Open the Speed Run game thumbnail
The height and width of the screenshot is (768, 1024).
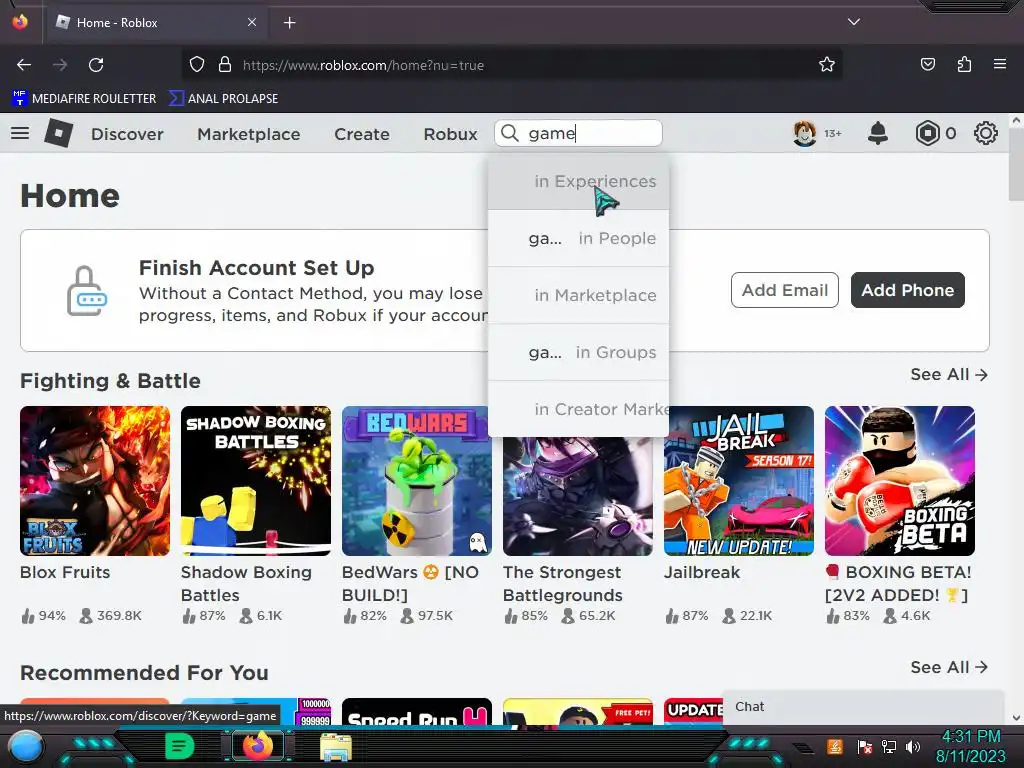(x=417, y=712)
